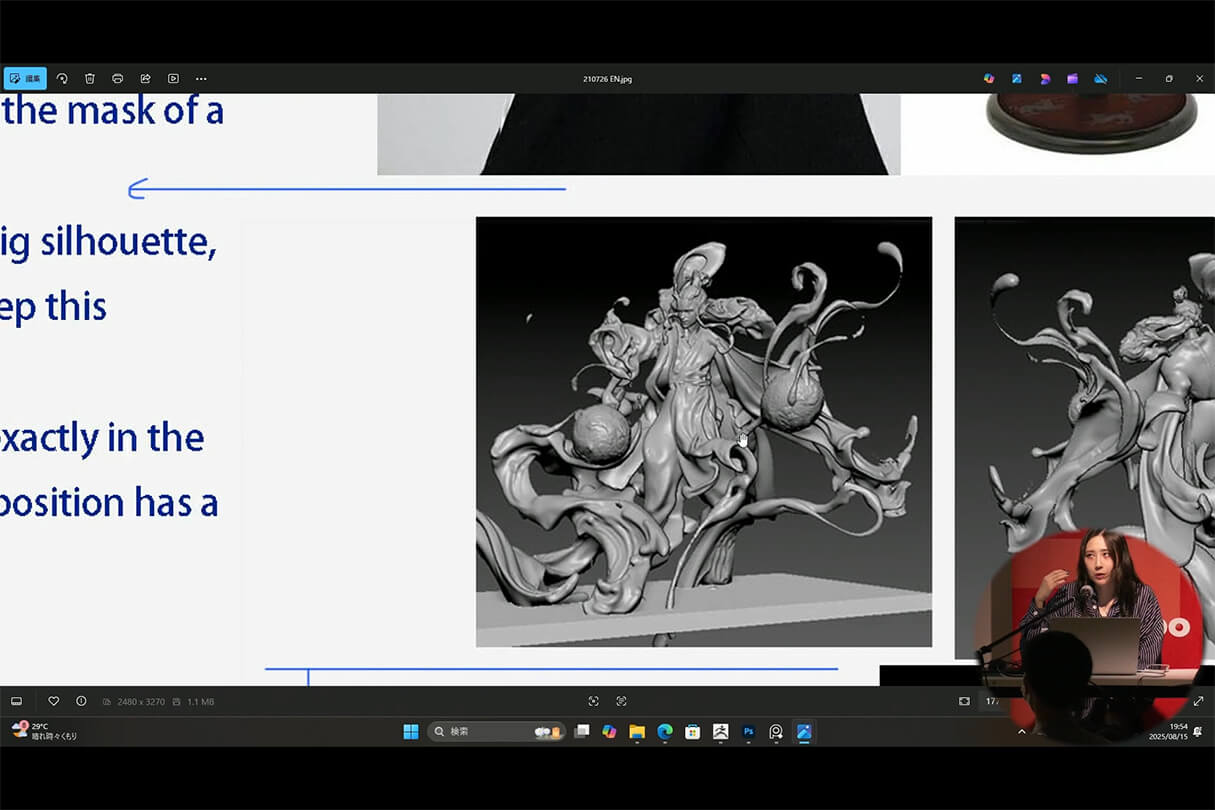Toggle favorite with the heart icon
1215x810 pixels.
[54, 701]
